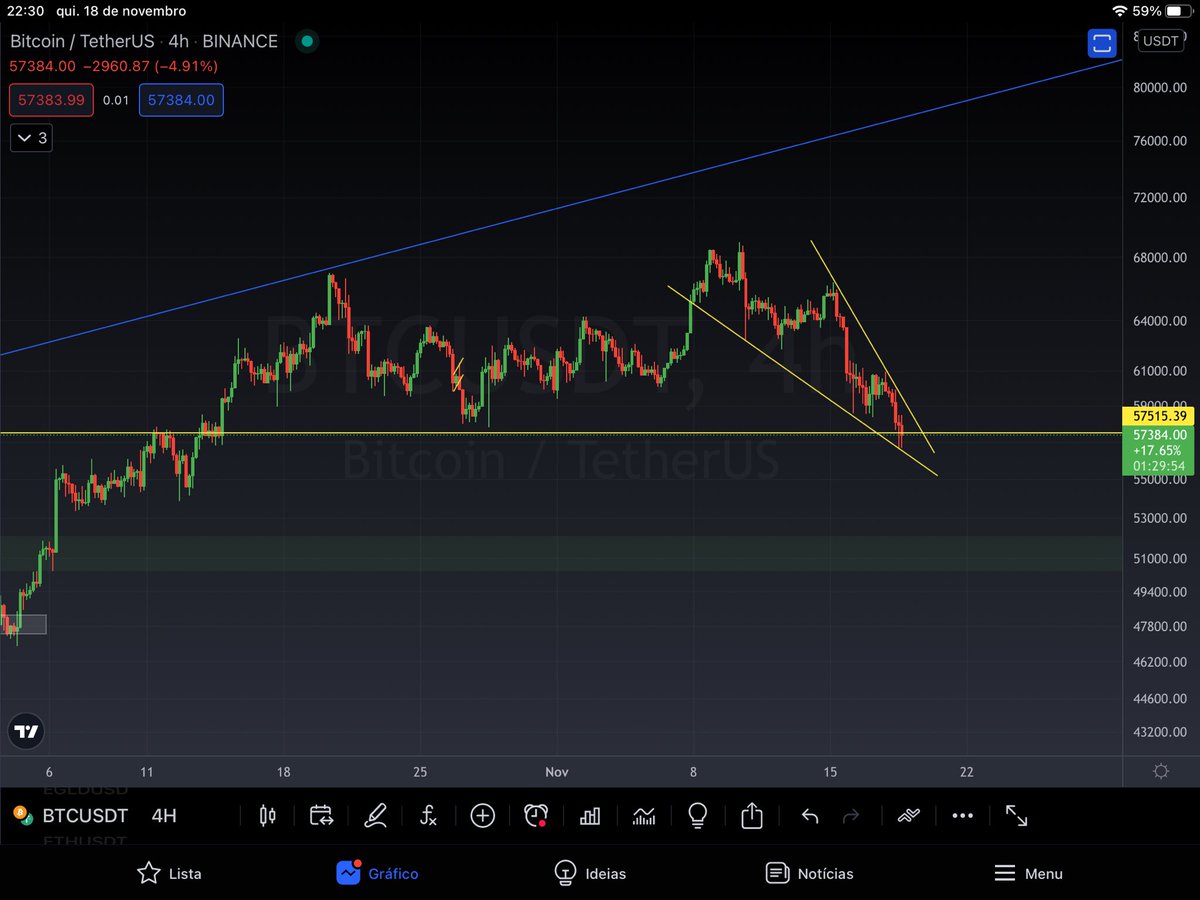Tap the 43200.00 price scale label
The height and width of the screenshot is (900, 1200).
point(1159,732)
